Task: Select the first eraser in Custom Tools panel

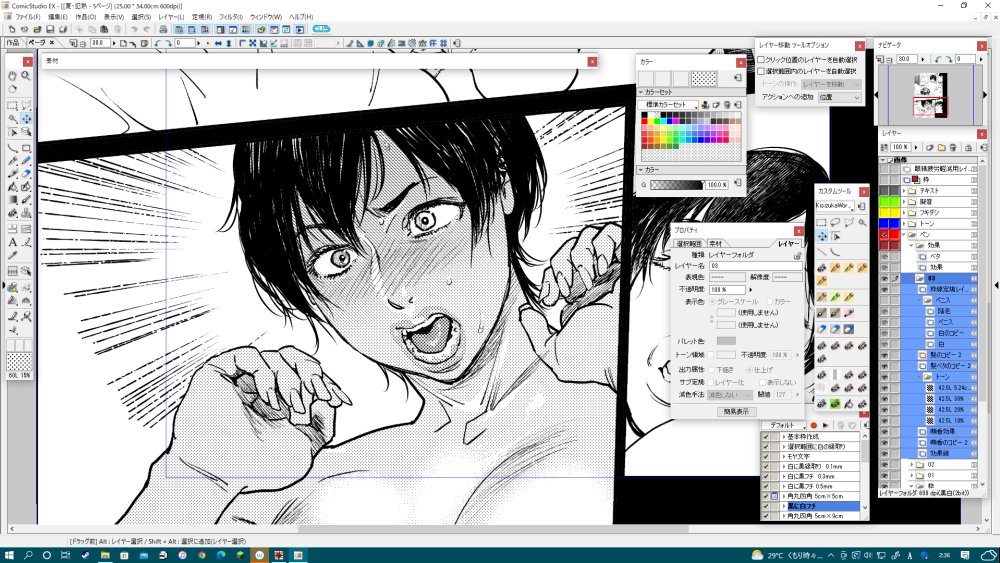Action: [x=821, y=329]
